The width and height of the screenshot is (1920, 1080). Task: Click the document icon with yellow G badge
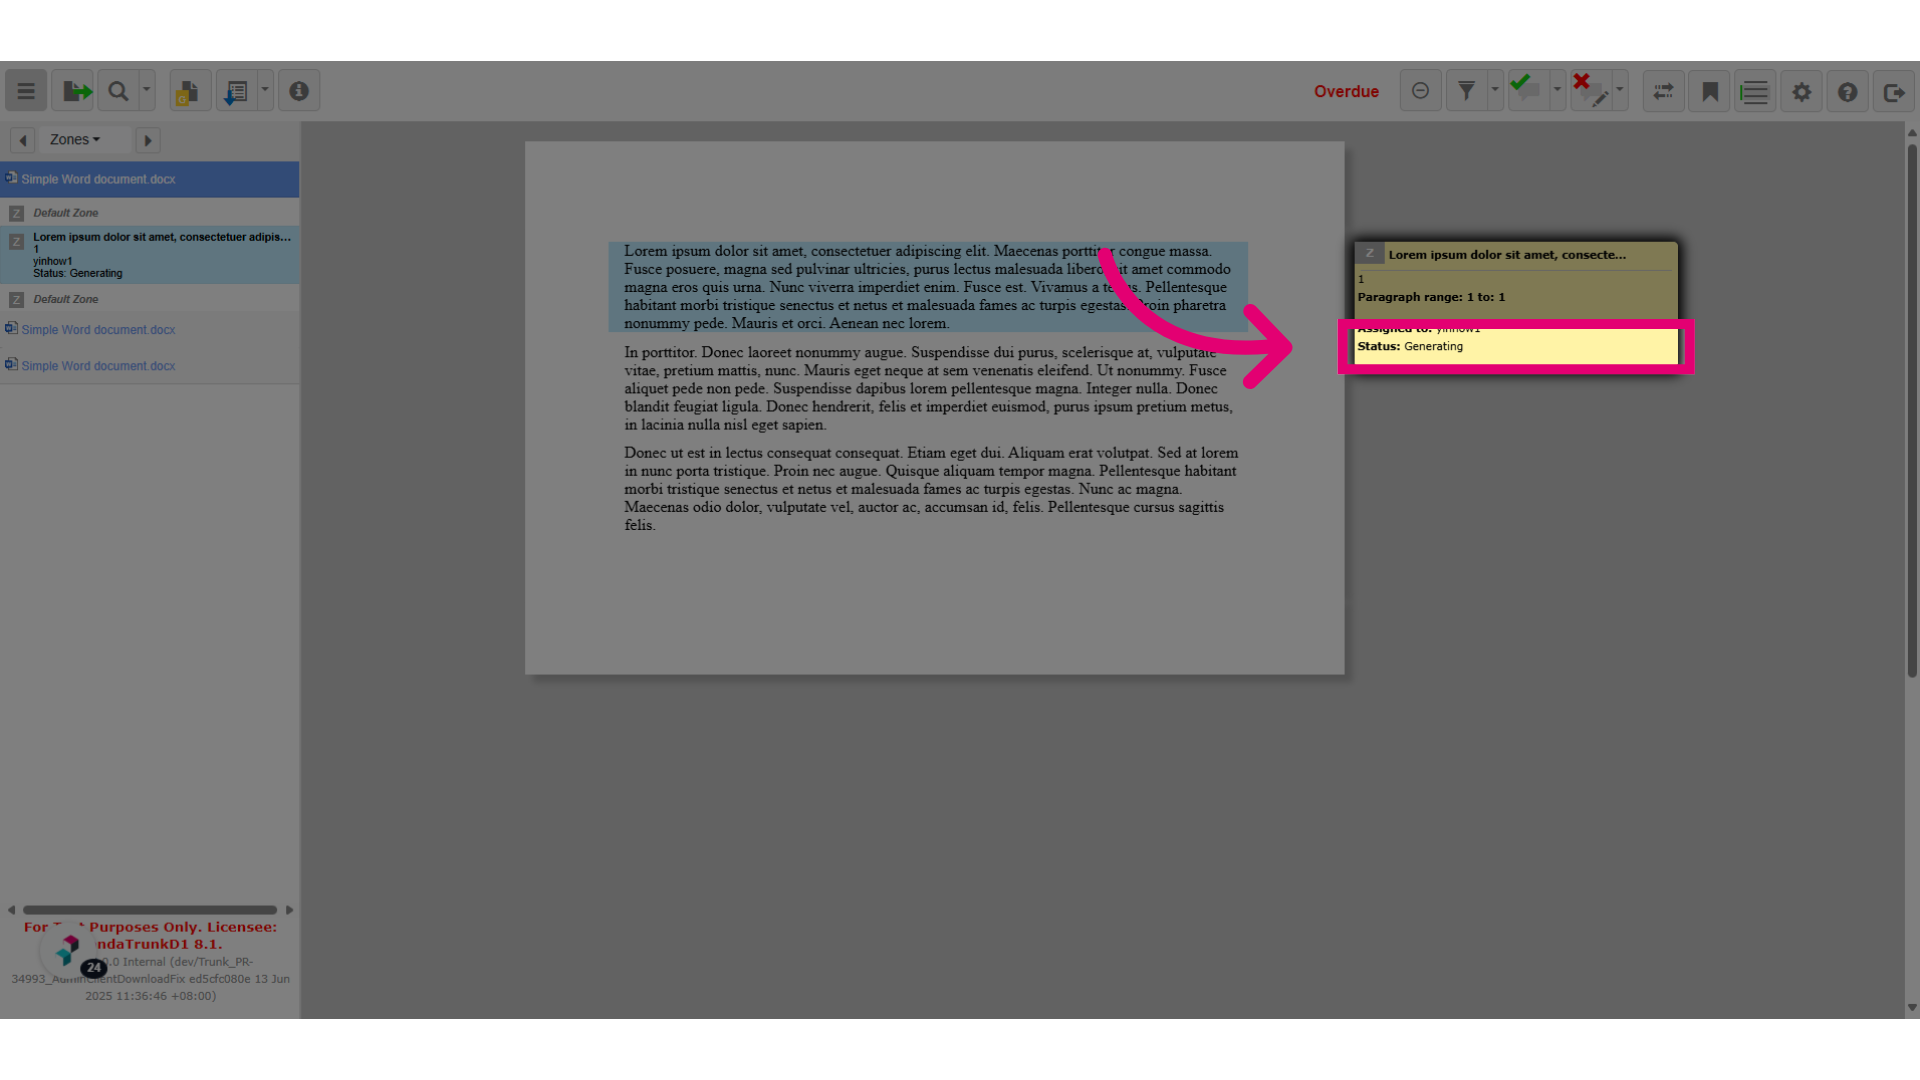190,91
